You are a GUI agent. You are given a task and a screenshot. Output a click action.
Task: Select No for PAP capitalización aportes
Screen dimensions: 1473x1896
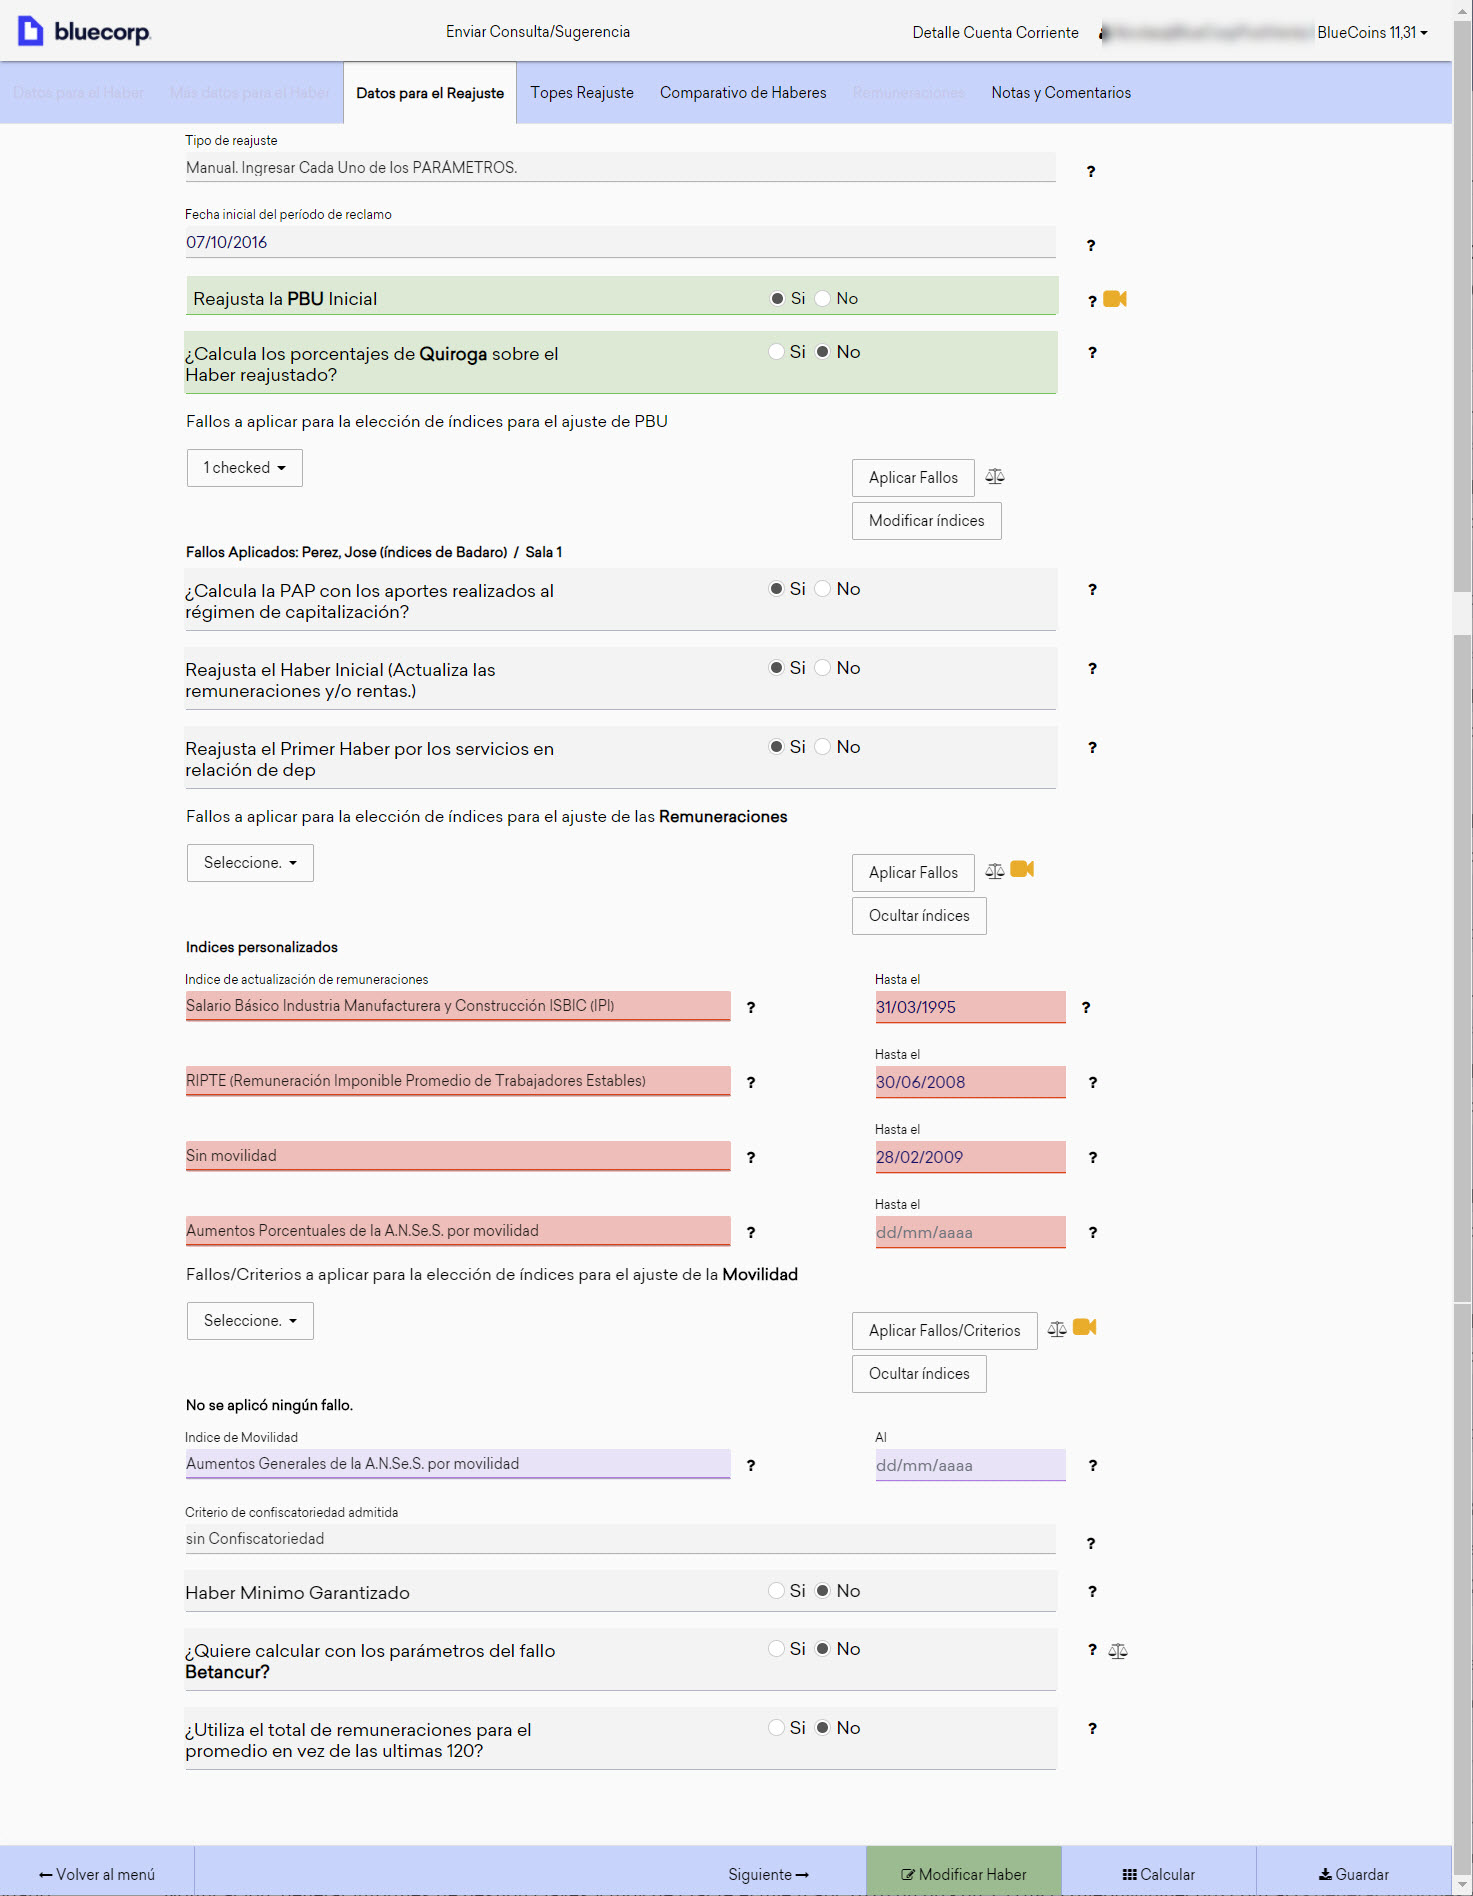[x=822, y=589]
